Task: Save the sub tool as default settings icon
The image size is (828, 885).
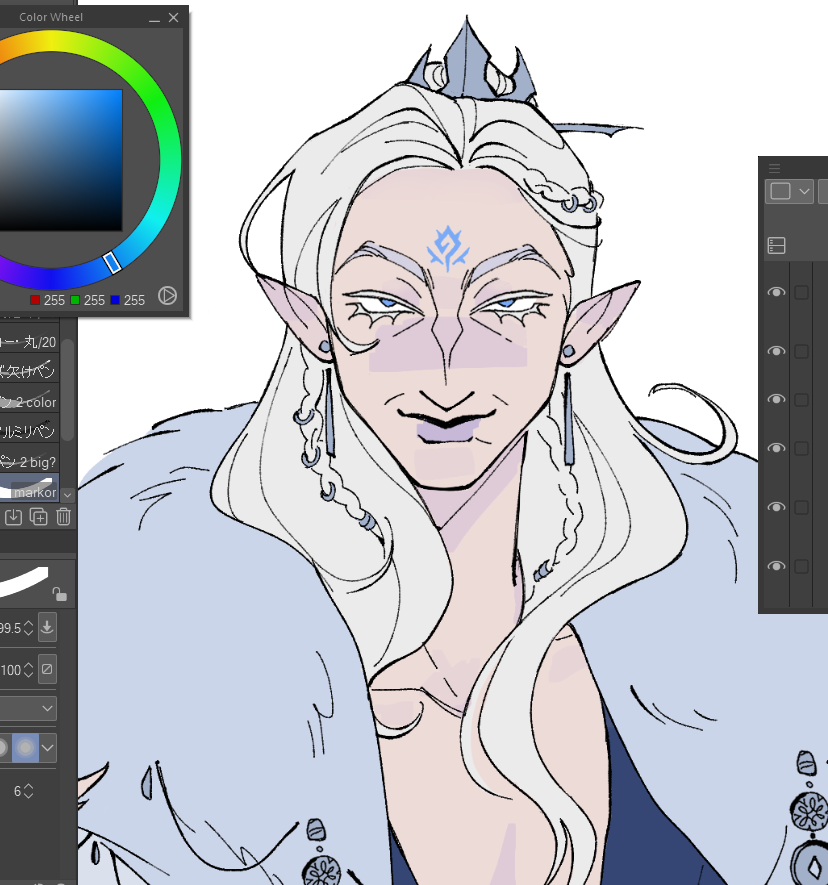Action: click(13, 516)
